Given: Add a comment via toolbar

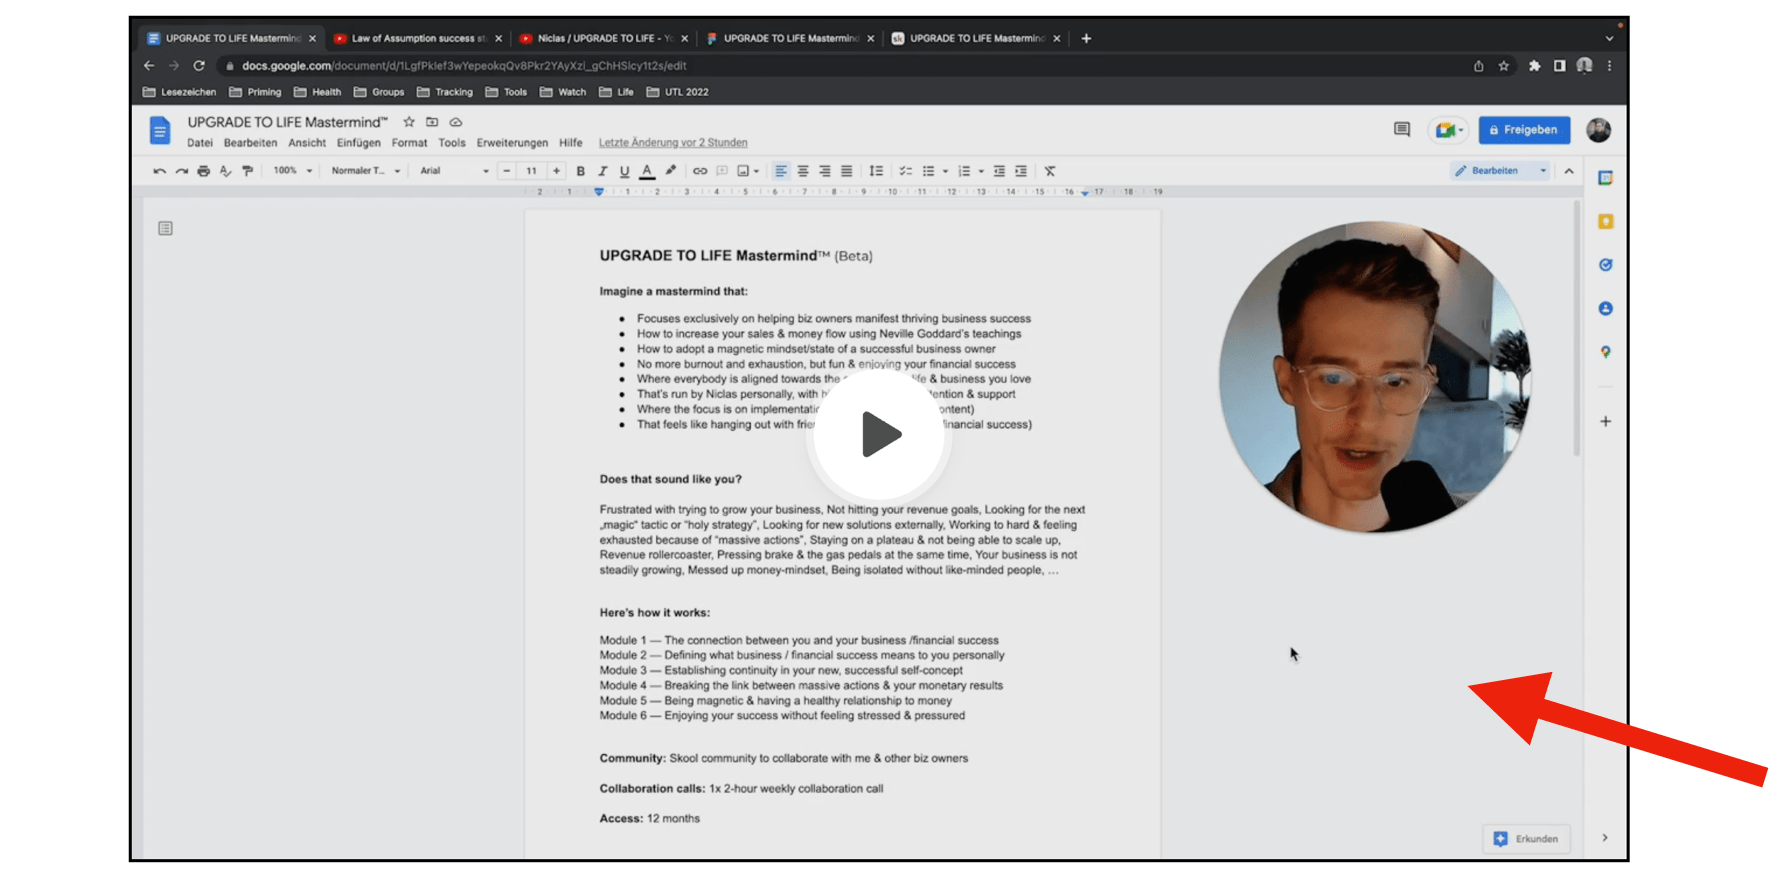Looking at the screenshot, I should (722, 171).
